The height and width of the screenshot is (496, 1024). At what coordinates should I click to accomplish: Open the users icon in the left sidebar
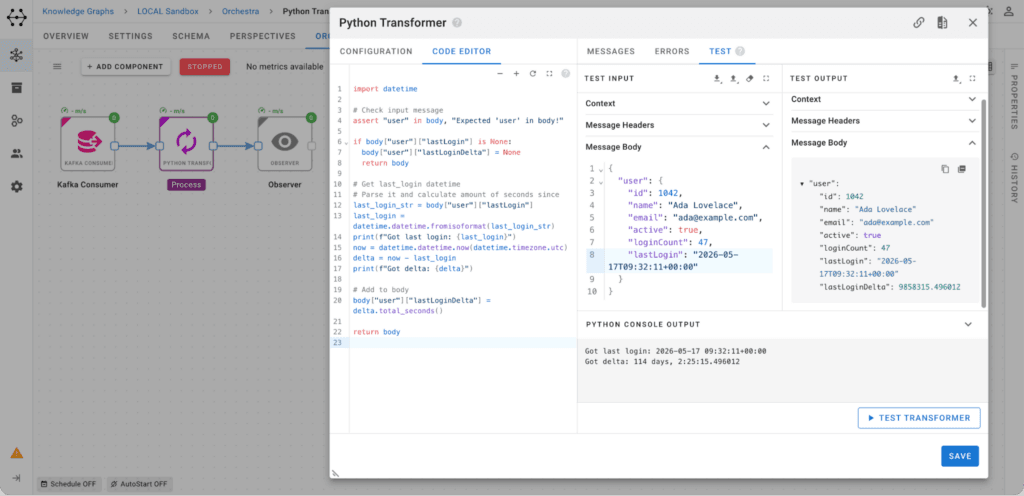(x=16, y=154)
